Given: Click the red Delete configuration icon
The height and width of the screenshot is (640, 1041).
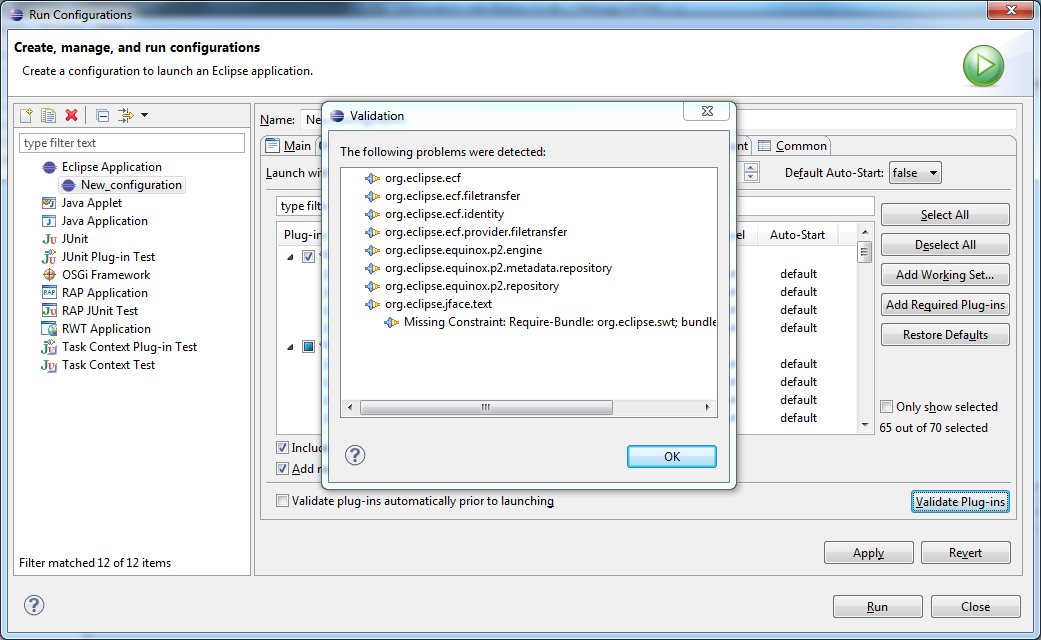Looking at the screenshot, I should pyautogui.click(x=72, y=116).
